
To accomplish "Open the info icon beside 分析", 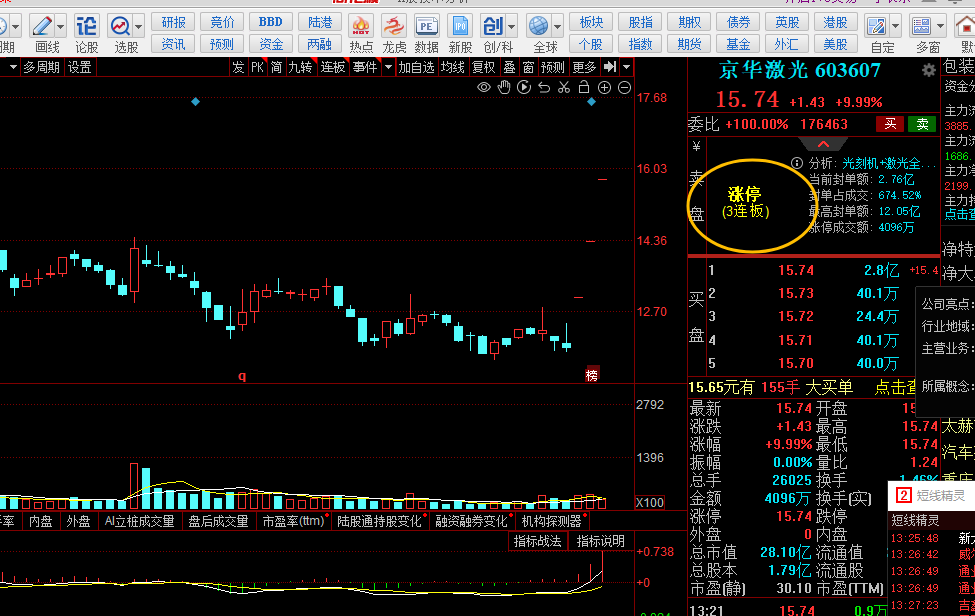I will [x=797, y=163].
